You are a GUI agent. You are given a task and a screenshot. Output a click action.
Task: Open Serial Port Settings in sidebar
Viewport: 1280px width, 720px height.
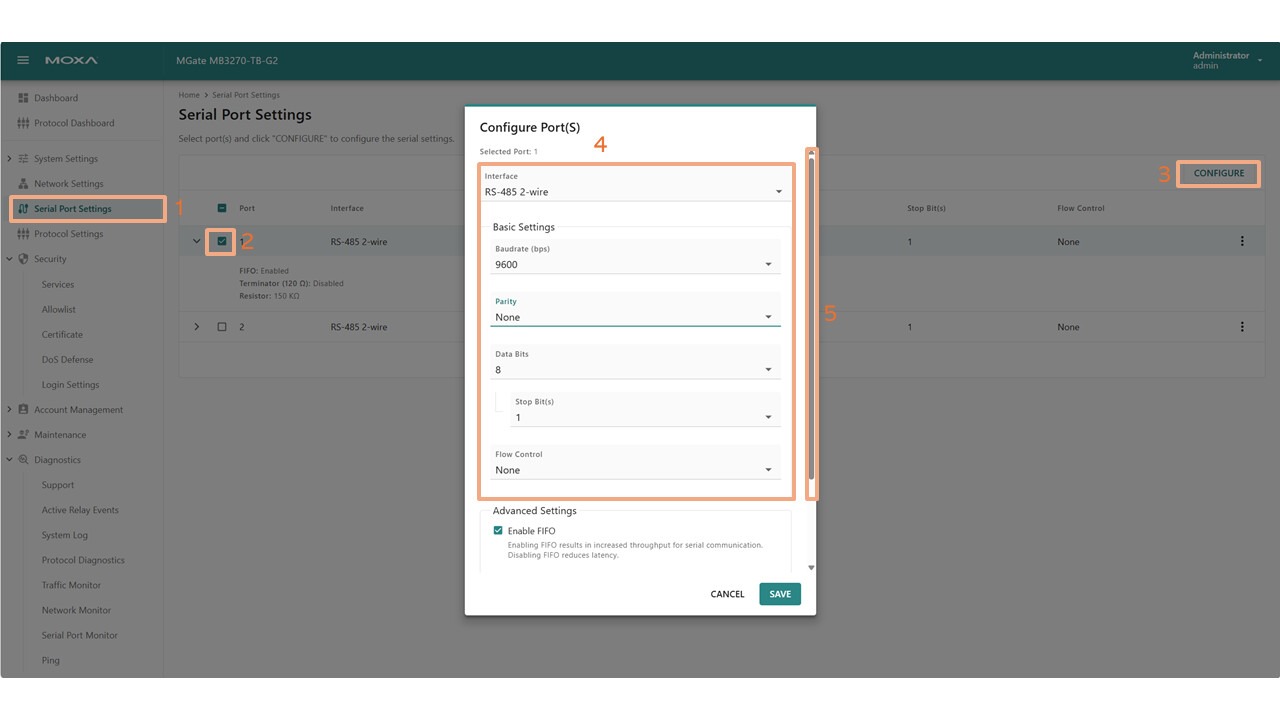pos(73,209)
